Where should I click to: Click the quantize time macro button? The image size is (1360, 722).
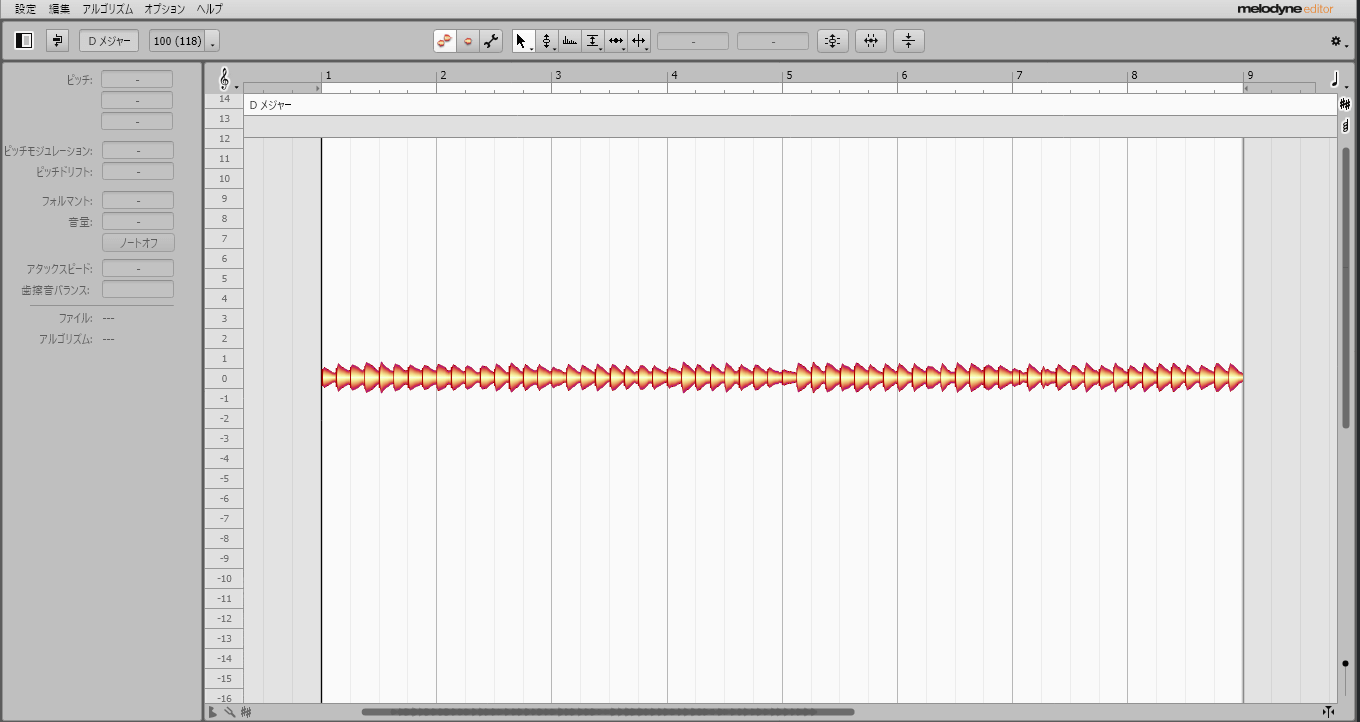pos(871,41)
